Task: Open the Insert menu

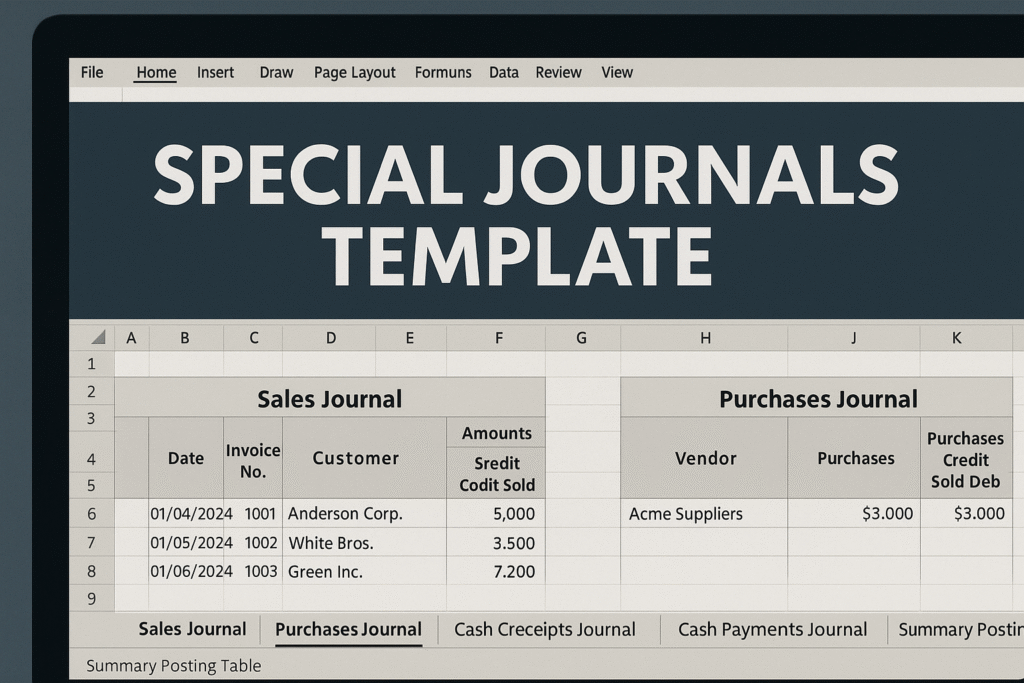Action: point(215,72)
